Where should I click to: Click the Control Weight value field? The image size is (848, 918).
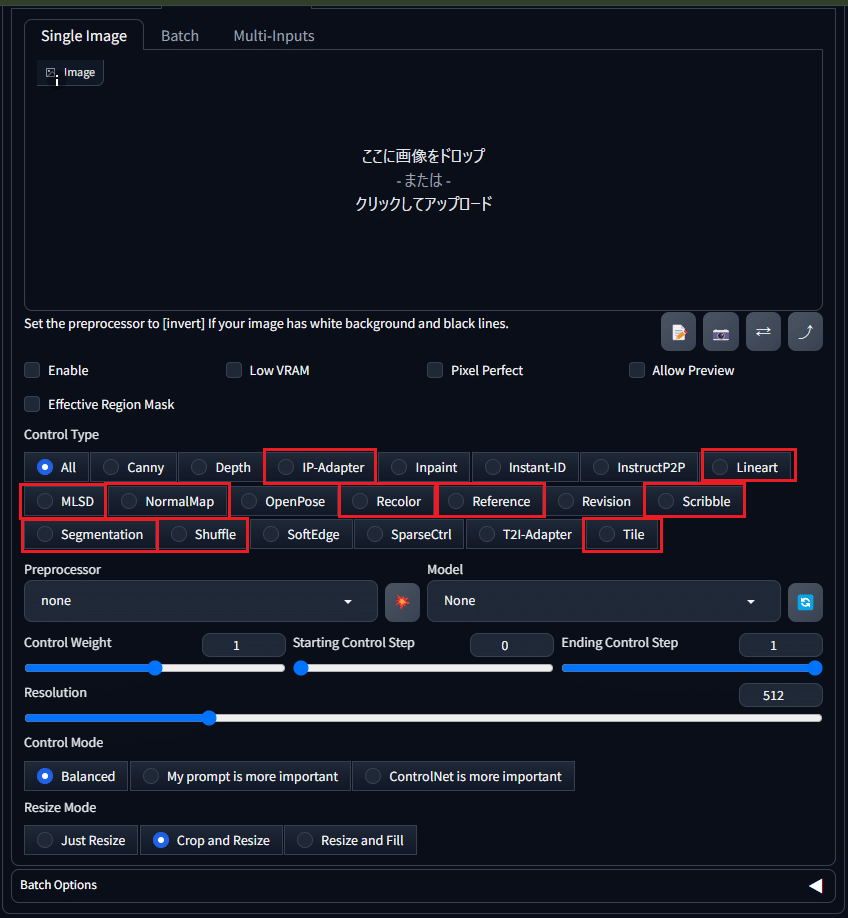point(244,645)
